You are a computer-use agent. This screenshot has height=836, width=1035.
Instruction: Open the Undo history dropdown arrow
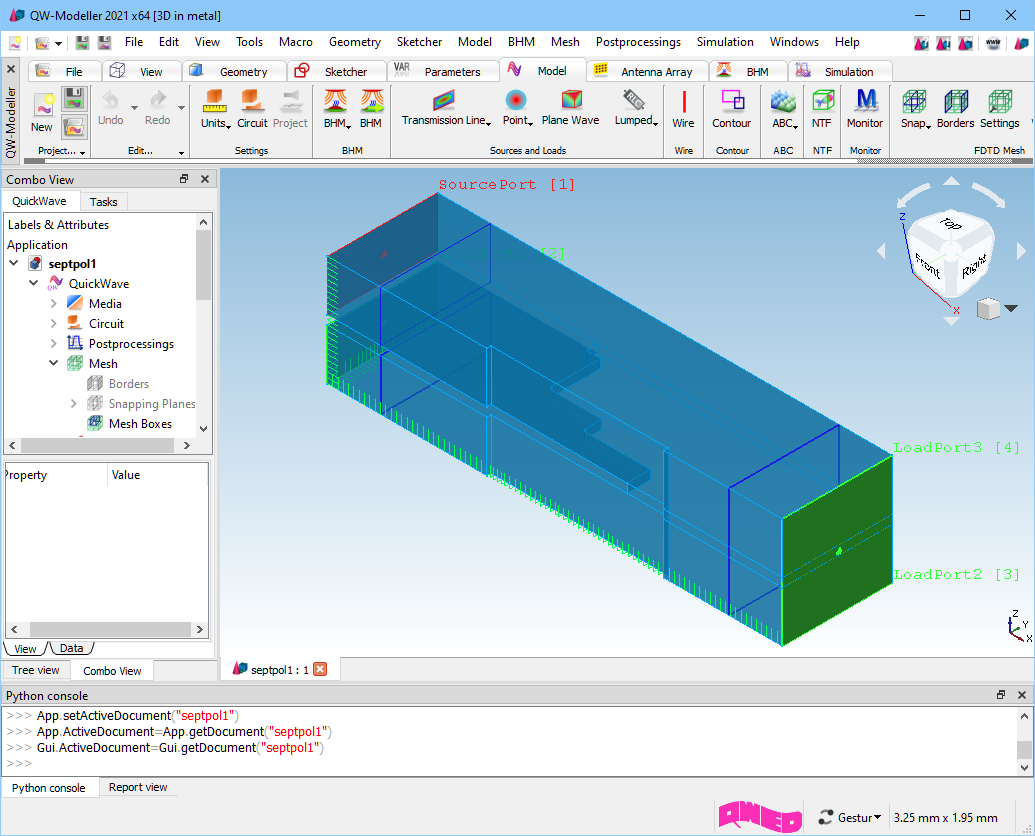point(134,108)
